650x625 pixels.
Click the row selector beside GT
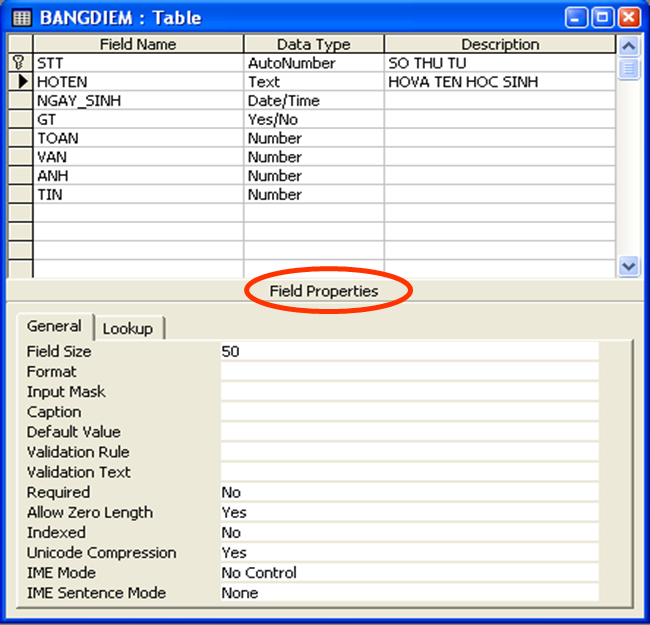point(20,119)
